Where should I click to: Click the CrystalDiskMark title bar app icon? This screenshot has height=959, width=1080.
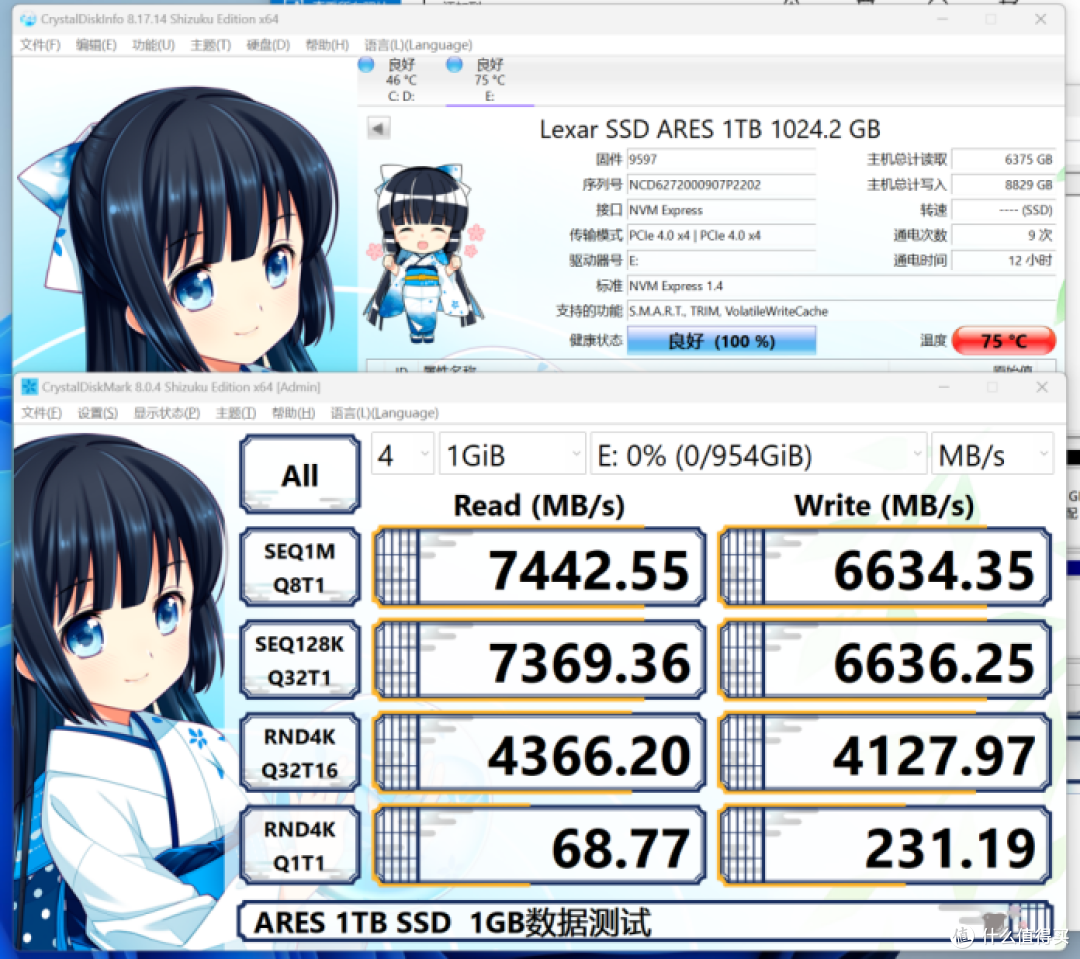coord(29,387)
